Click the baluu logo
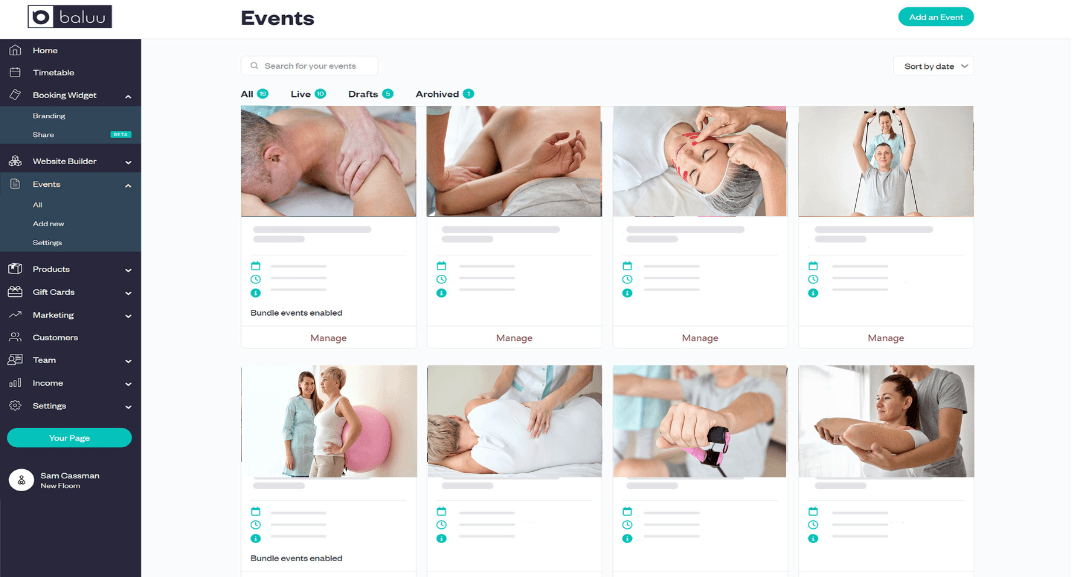The image size is (1073, 577). (70, 17)
